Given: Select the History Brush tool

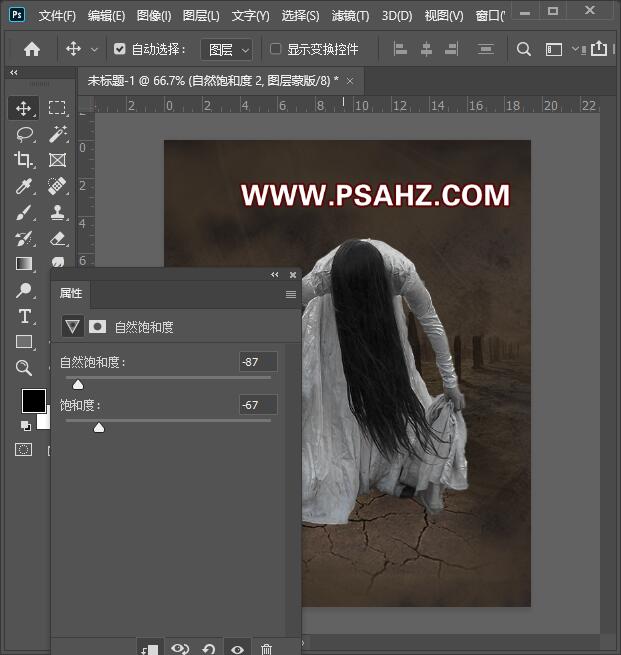Looking at the screenshot, I should (24, 239).
